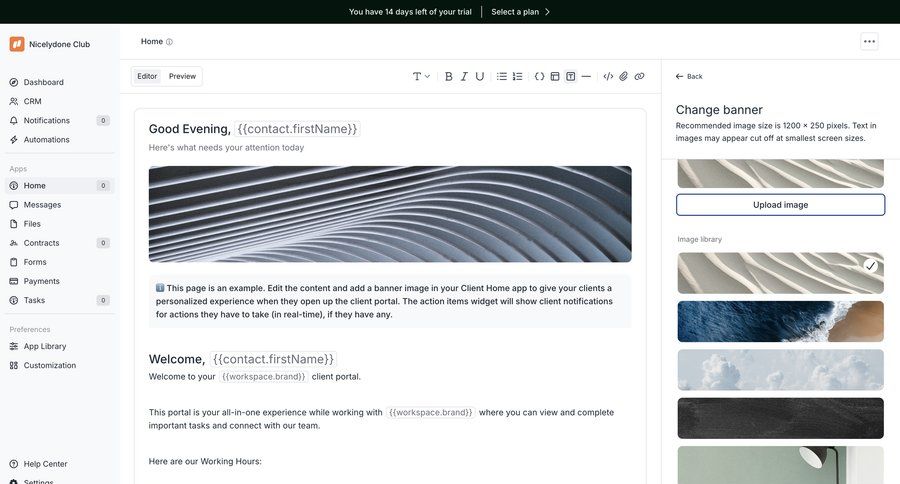The width and height of the screenshot is (900, 484).
Task: Click the Home page title
Action: [152, 41]
